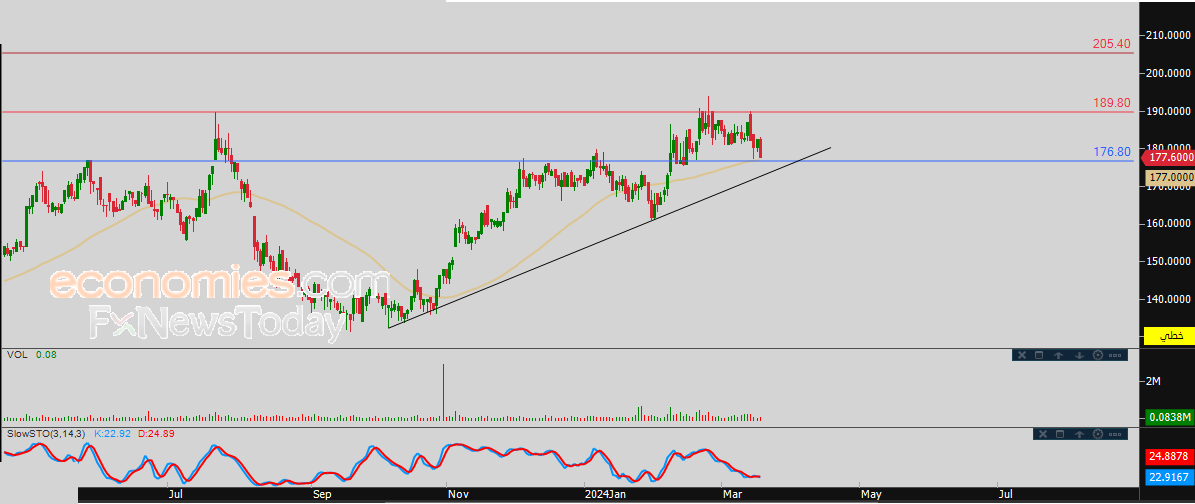This screenshot has height=504, width=1195.
Task: Select the black ascending trendline
Action: [x=610, y=237]
